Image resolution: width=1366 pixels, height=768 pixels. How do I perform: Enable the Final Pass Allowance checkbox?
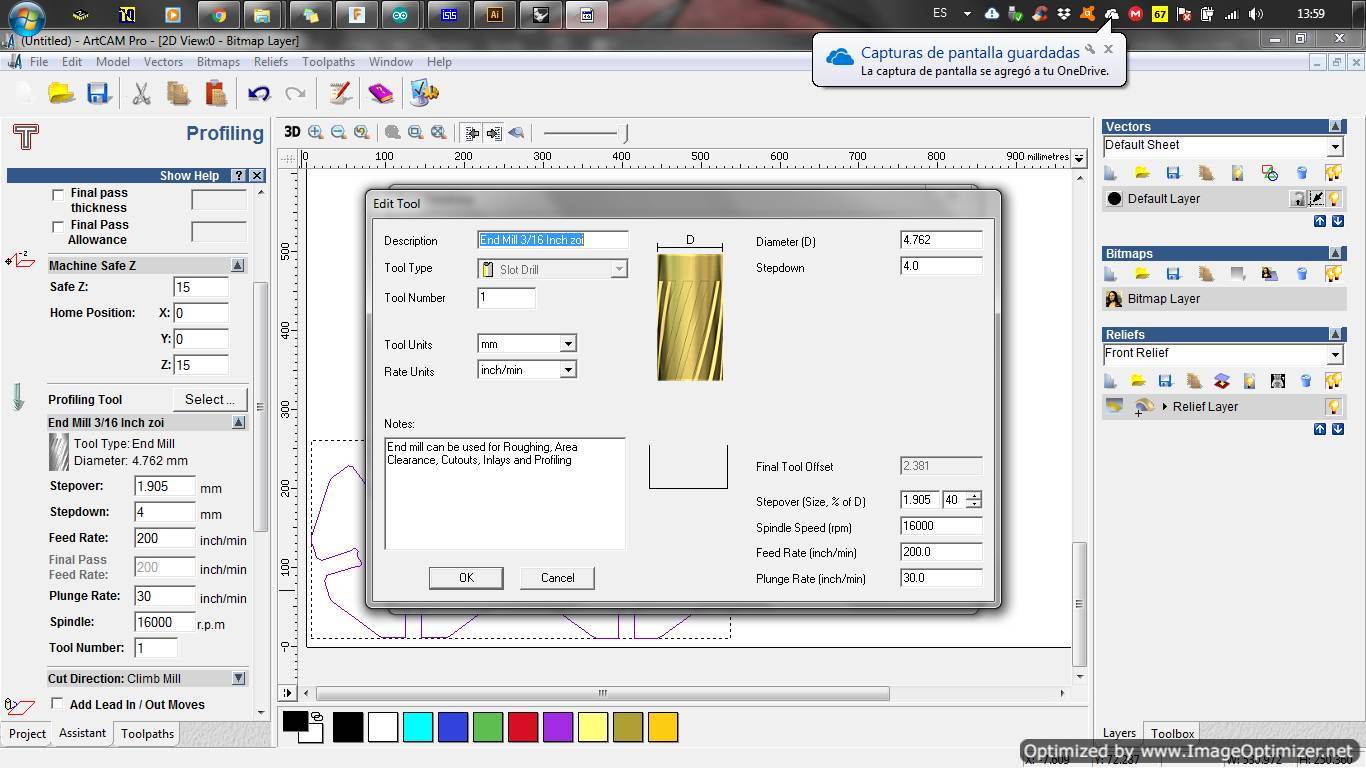(58, 226)
